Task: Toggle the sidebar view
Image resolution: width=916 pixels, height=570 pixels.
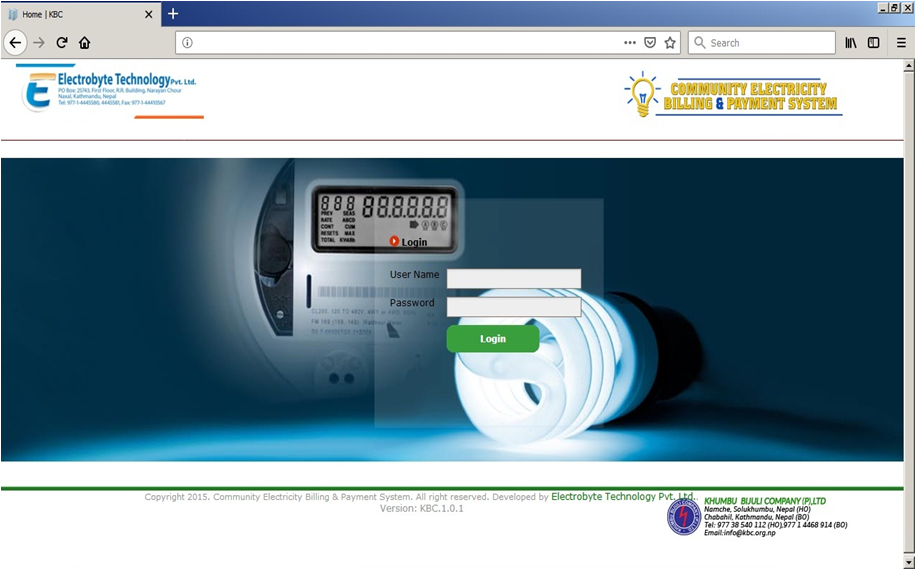Action: [873, 43]
